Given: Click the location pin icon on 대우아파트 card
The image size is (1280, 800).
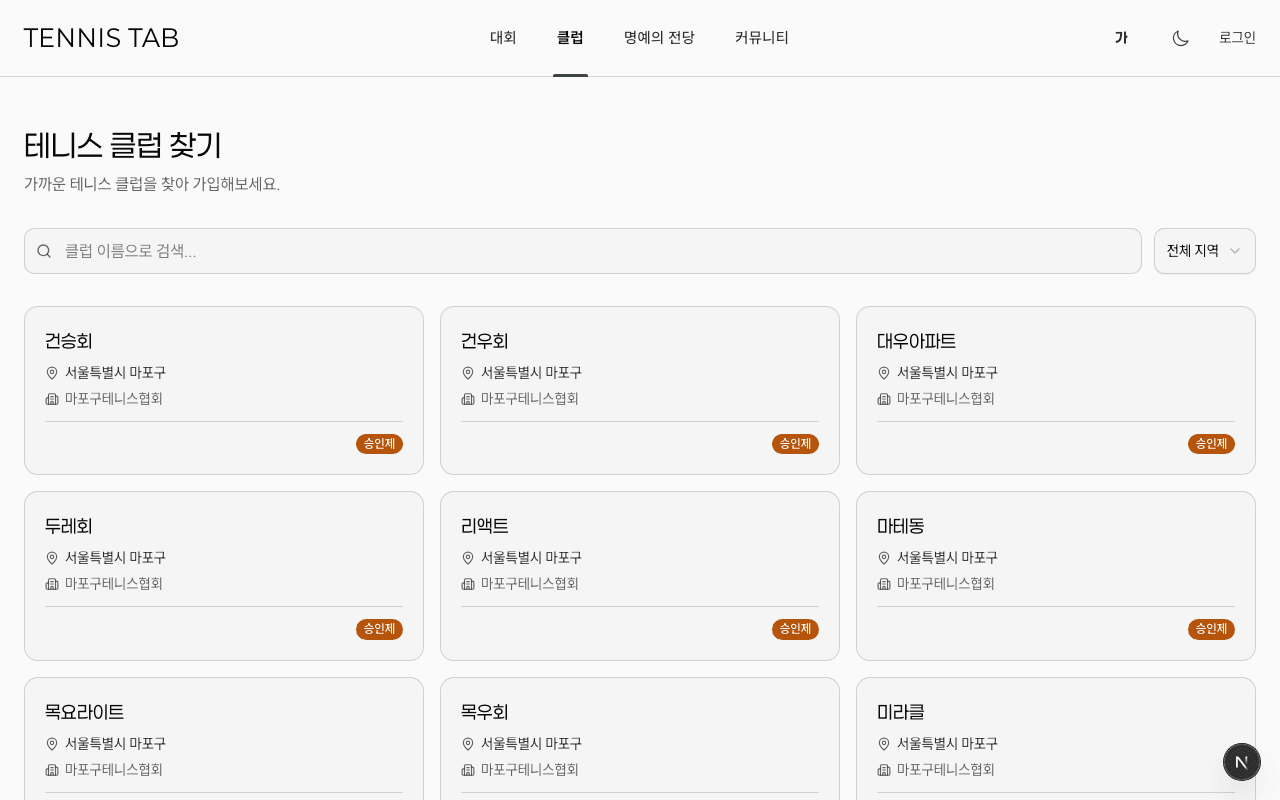Looking at the screenshot, I should [883, 373].
